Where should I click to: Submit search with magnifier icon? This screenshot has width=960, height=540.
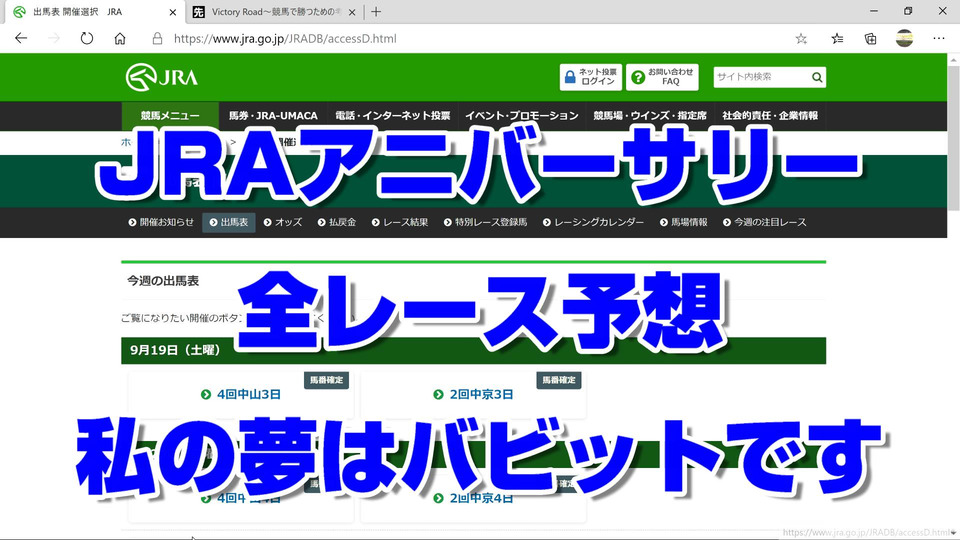[x=817, y=77]
